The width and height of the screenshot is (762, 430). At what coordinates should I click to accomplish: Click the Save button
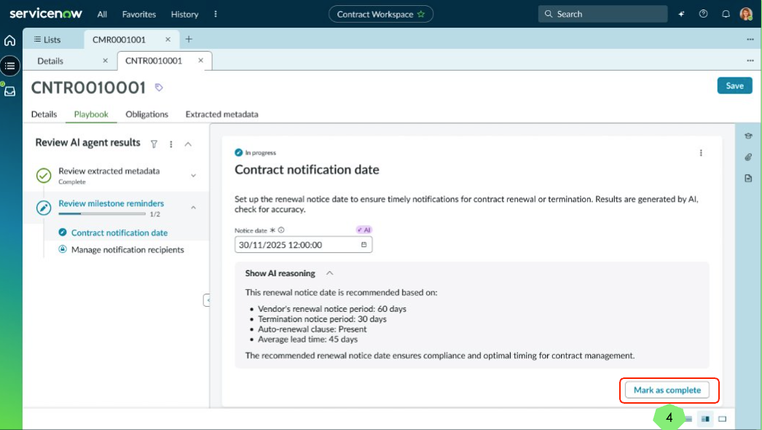click(734, 86)
